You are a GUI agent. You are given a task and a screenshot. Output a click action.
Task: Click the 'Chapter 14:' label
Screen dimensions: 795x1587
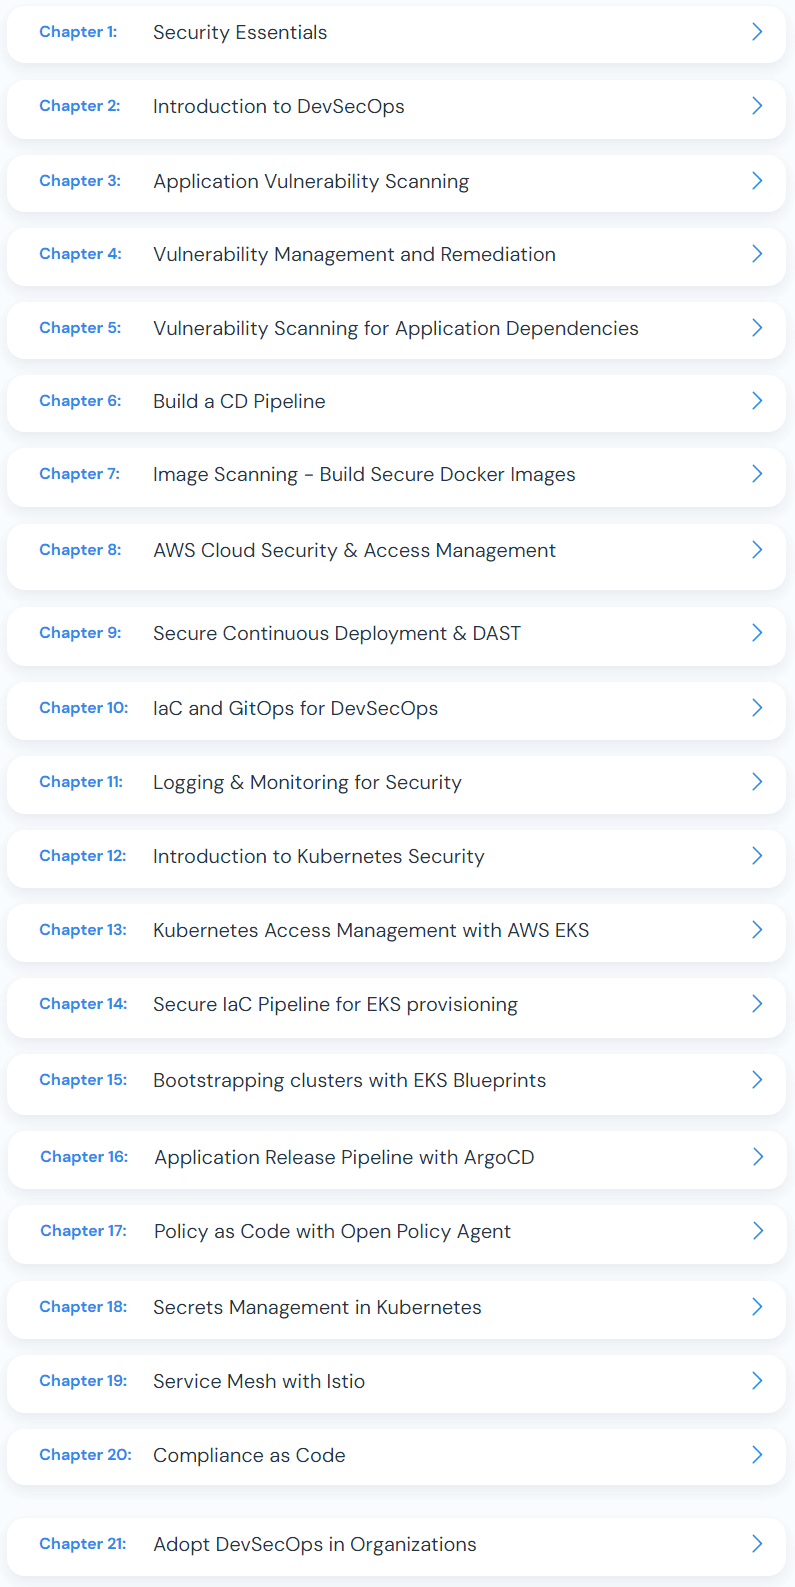(x=83, y=1004)
